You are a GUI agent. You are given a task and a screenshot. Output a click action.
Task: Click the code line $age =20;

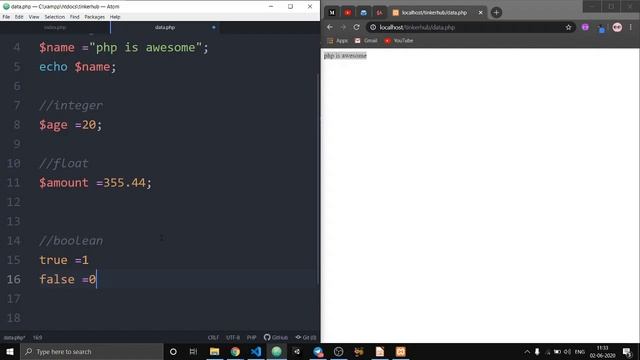(71, 124)
